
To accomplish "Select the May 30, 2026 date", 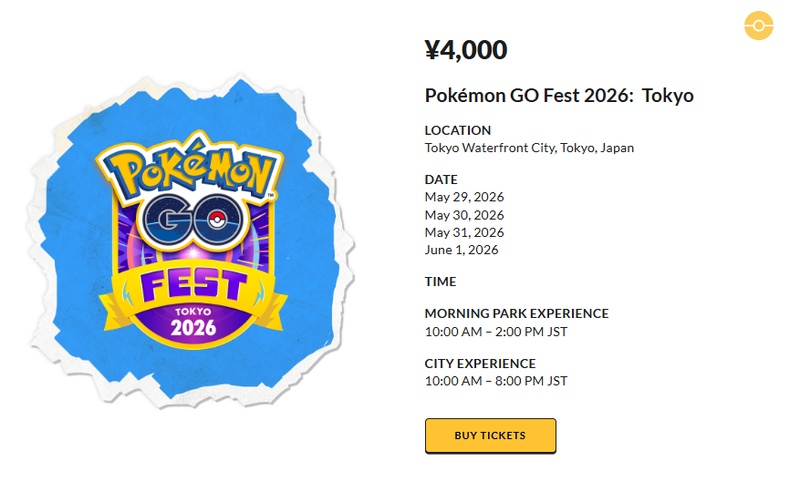I will [x=464, y=215].
